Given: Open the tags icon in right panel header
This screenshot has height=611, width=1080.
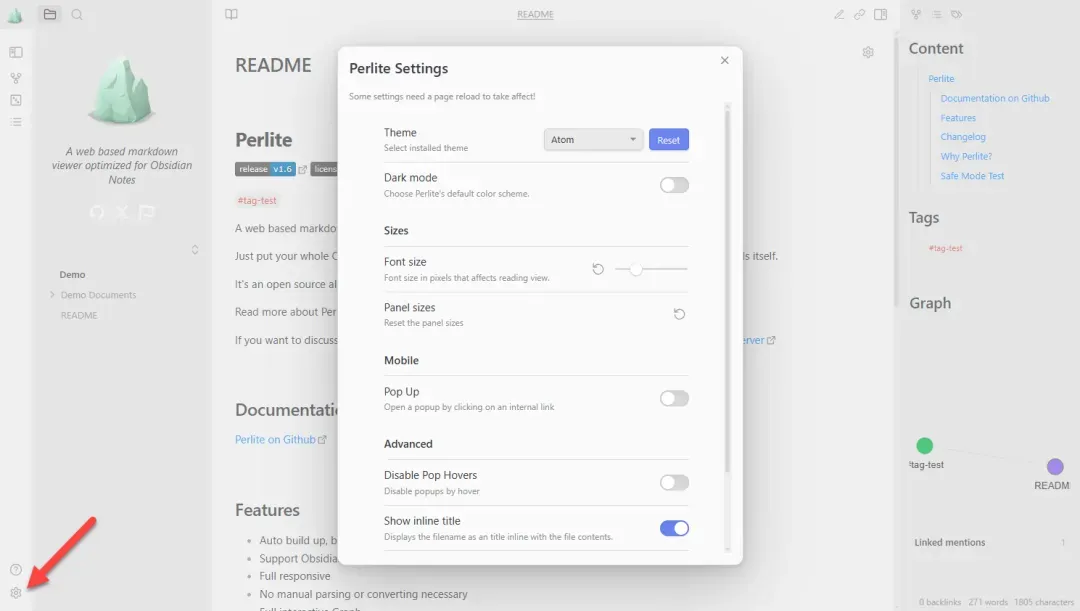Looking at the screenshot, I should click(x=957, y=14).
